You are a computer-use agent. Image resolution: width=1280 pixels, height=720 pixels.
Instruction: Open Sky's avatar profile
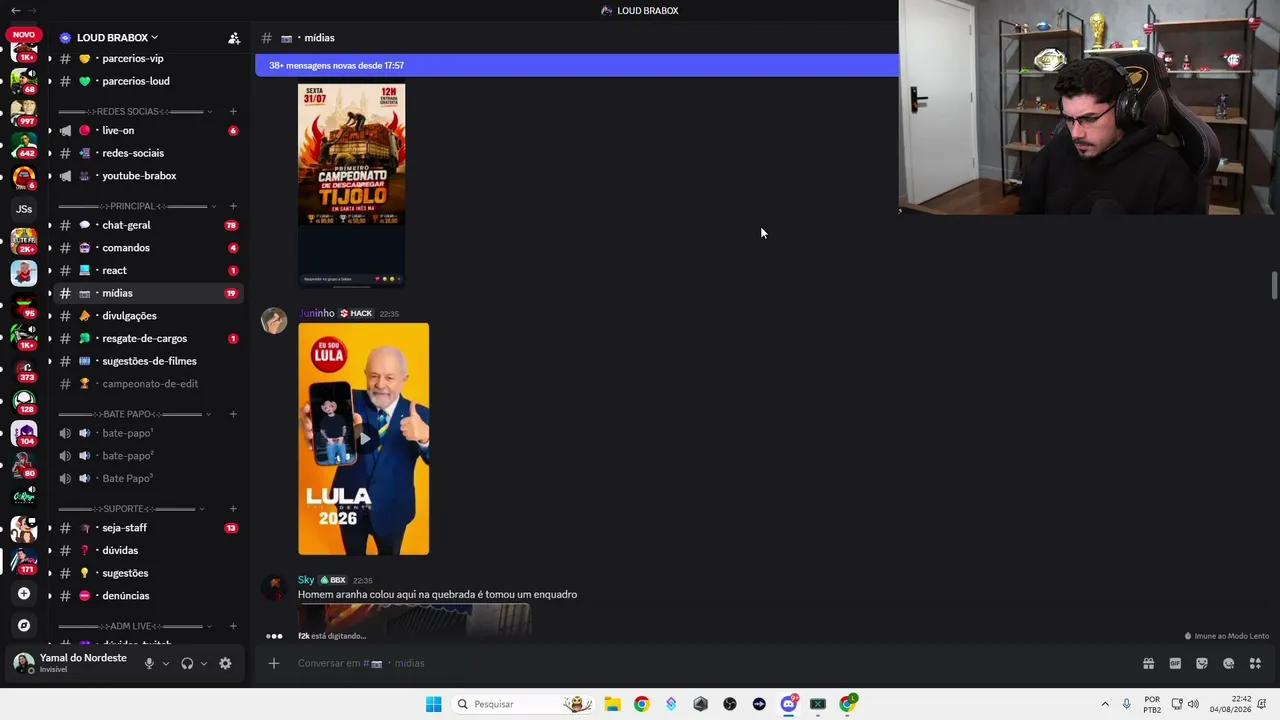coord(274,587)
